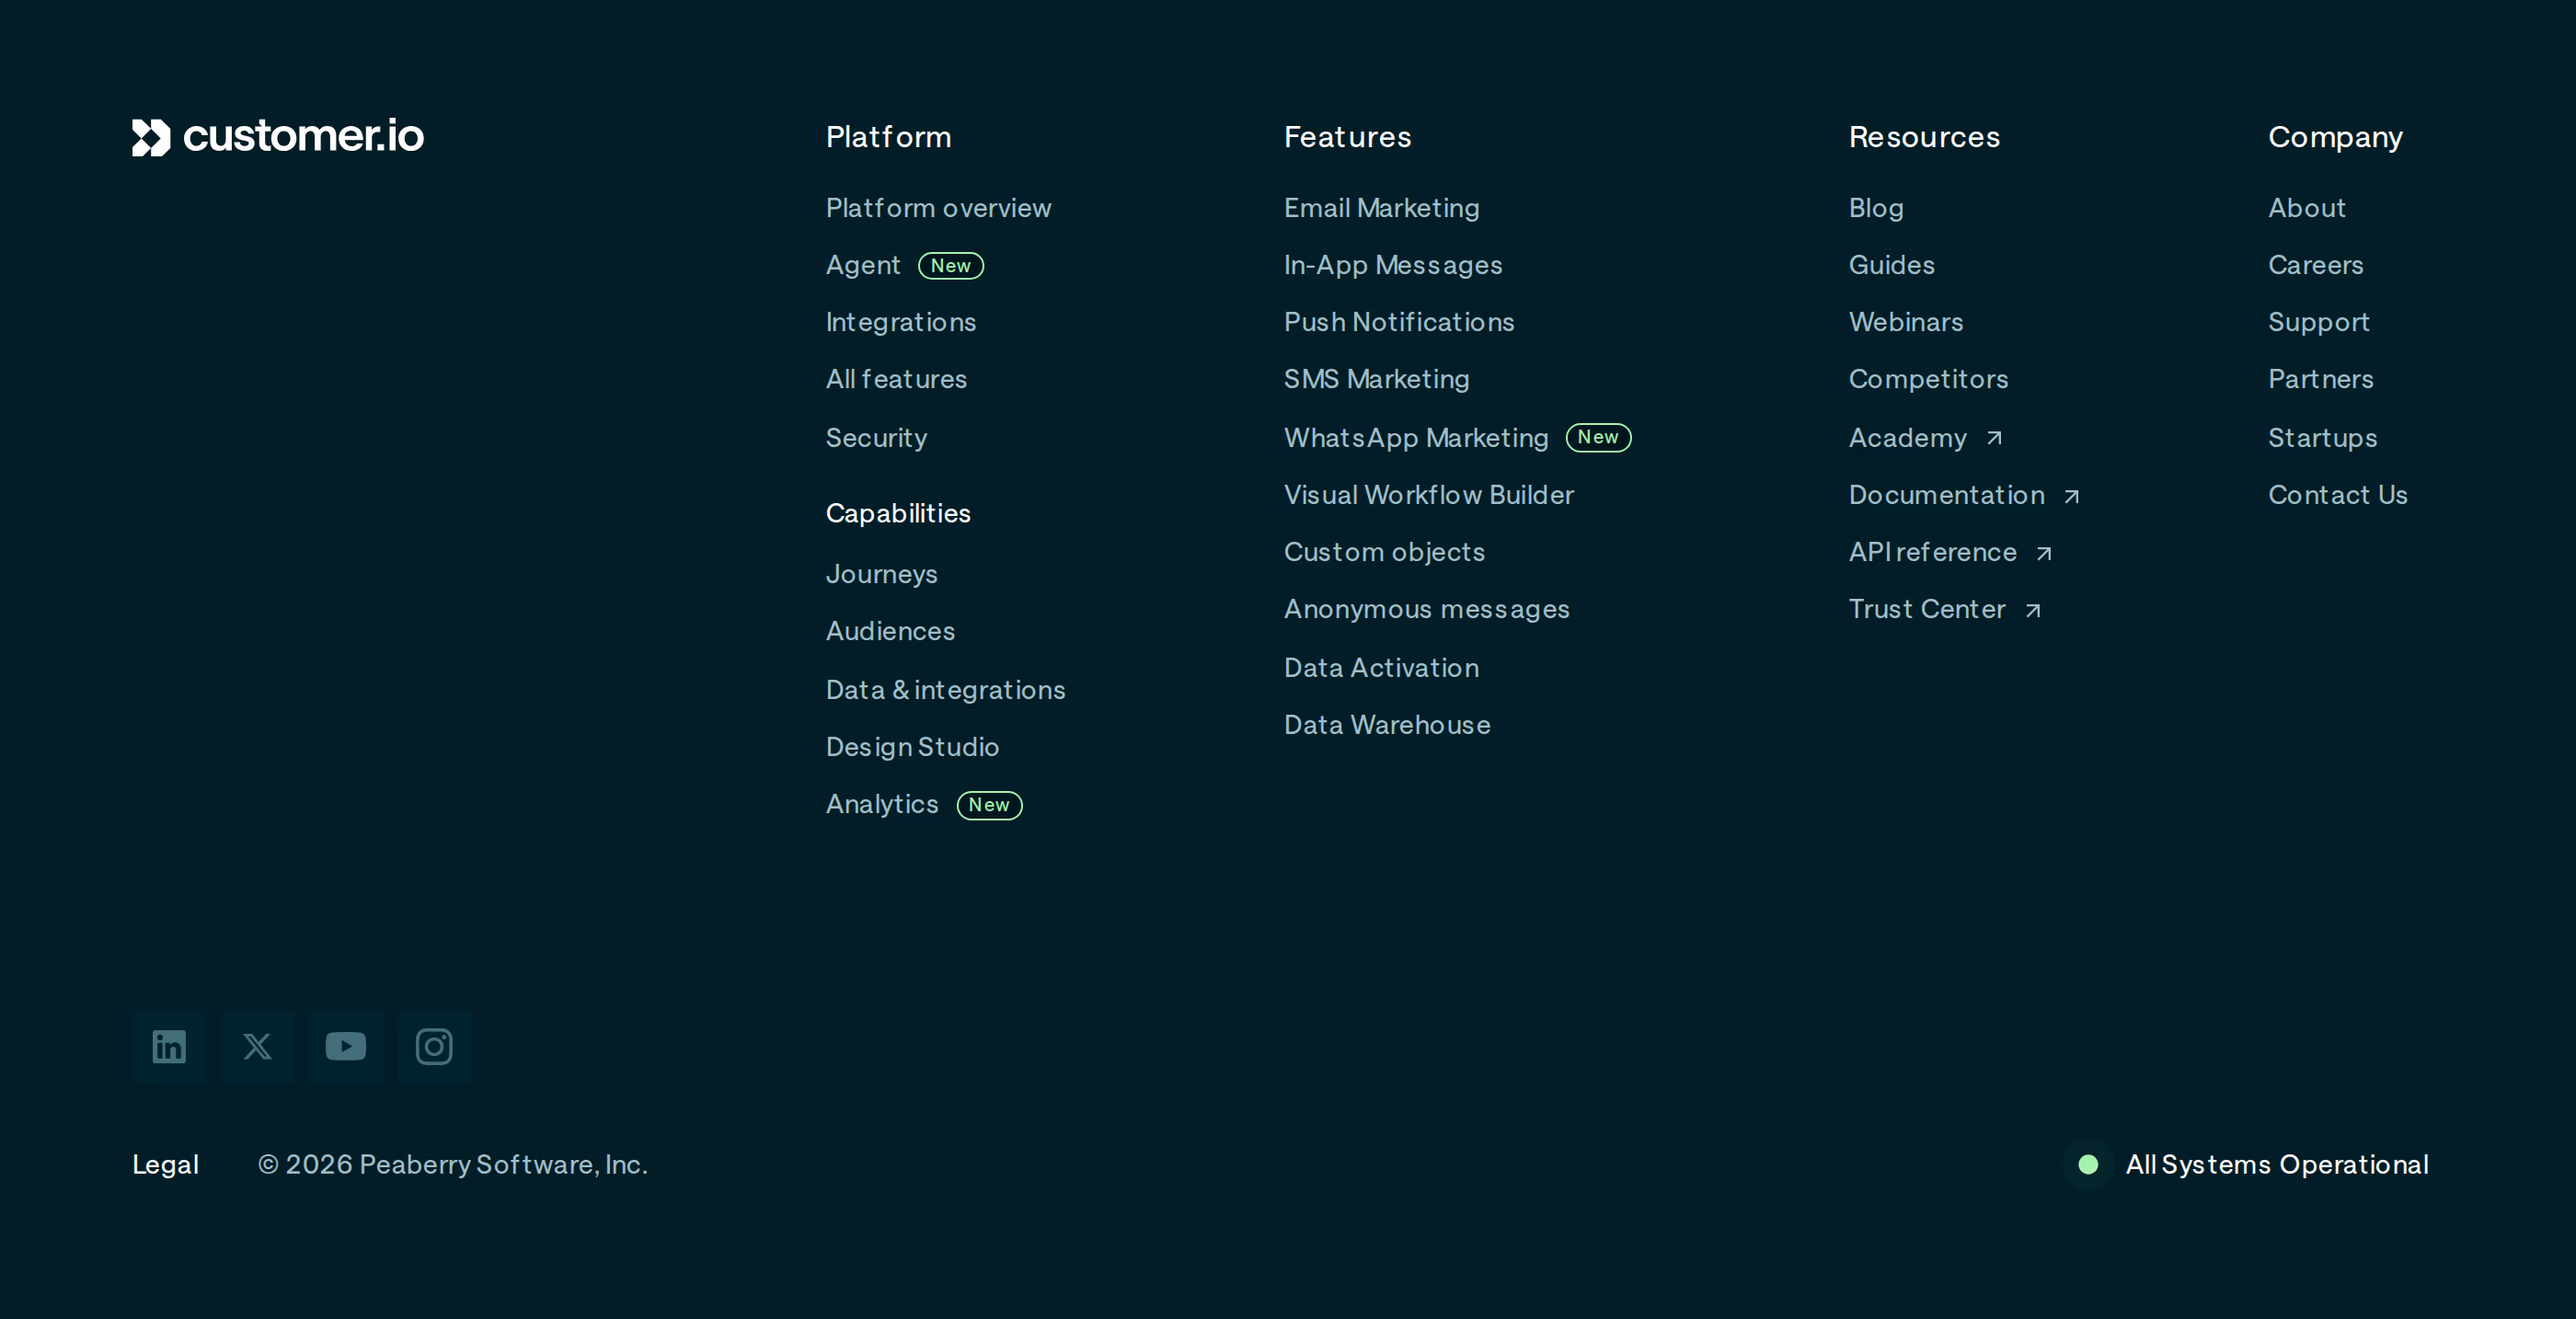The height and width of the screenshot is (1319, 2576).
Task: Click the Company column heading
Action: pyautogui.click(x=2335, y=137)
